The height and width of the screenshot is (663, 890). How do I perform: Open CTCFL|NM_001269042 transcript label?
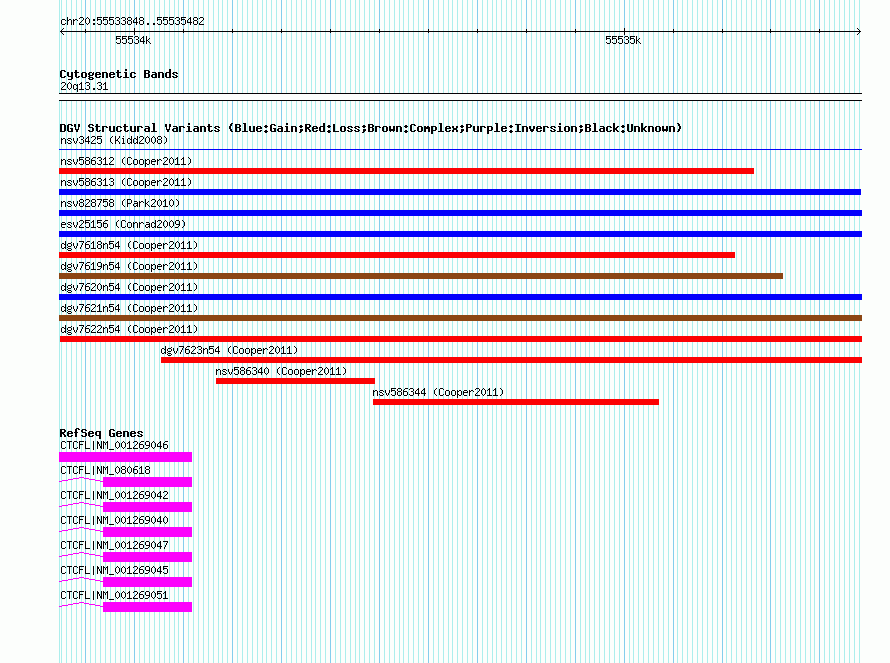point(114,496)
